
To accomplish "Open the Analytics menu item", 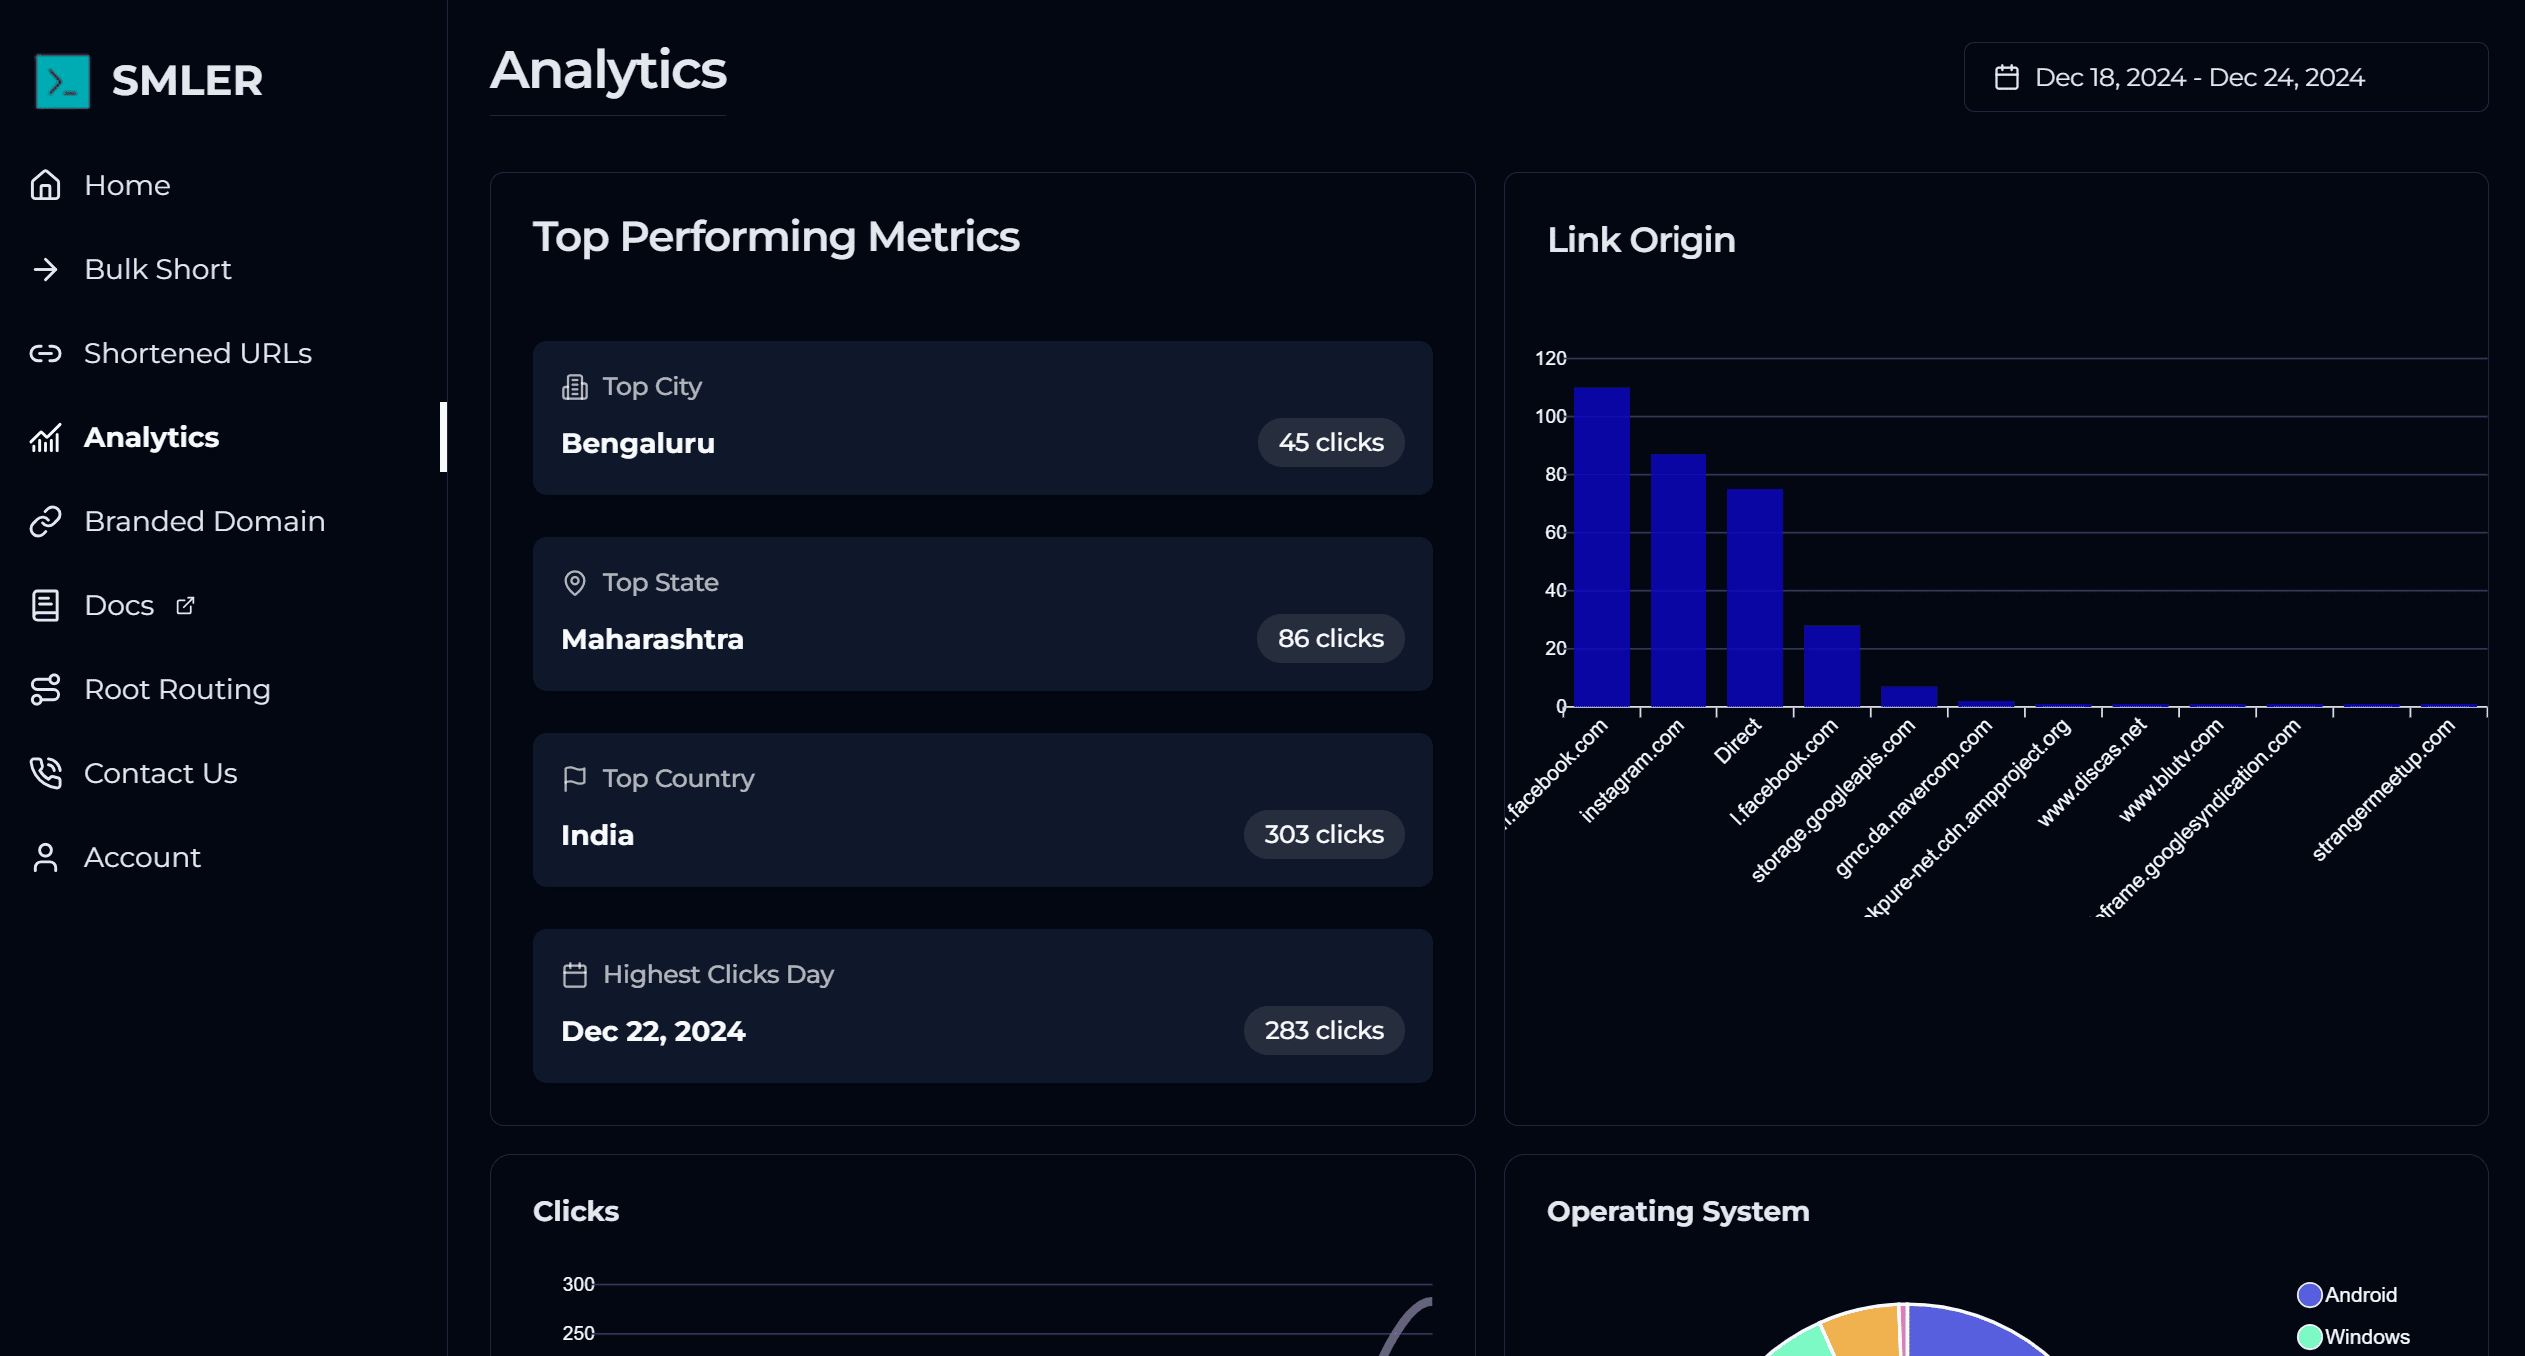I will [151, 437].
